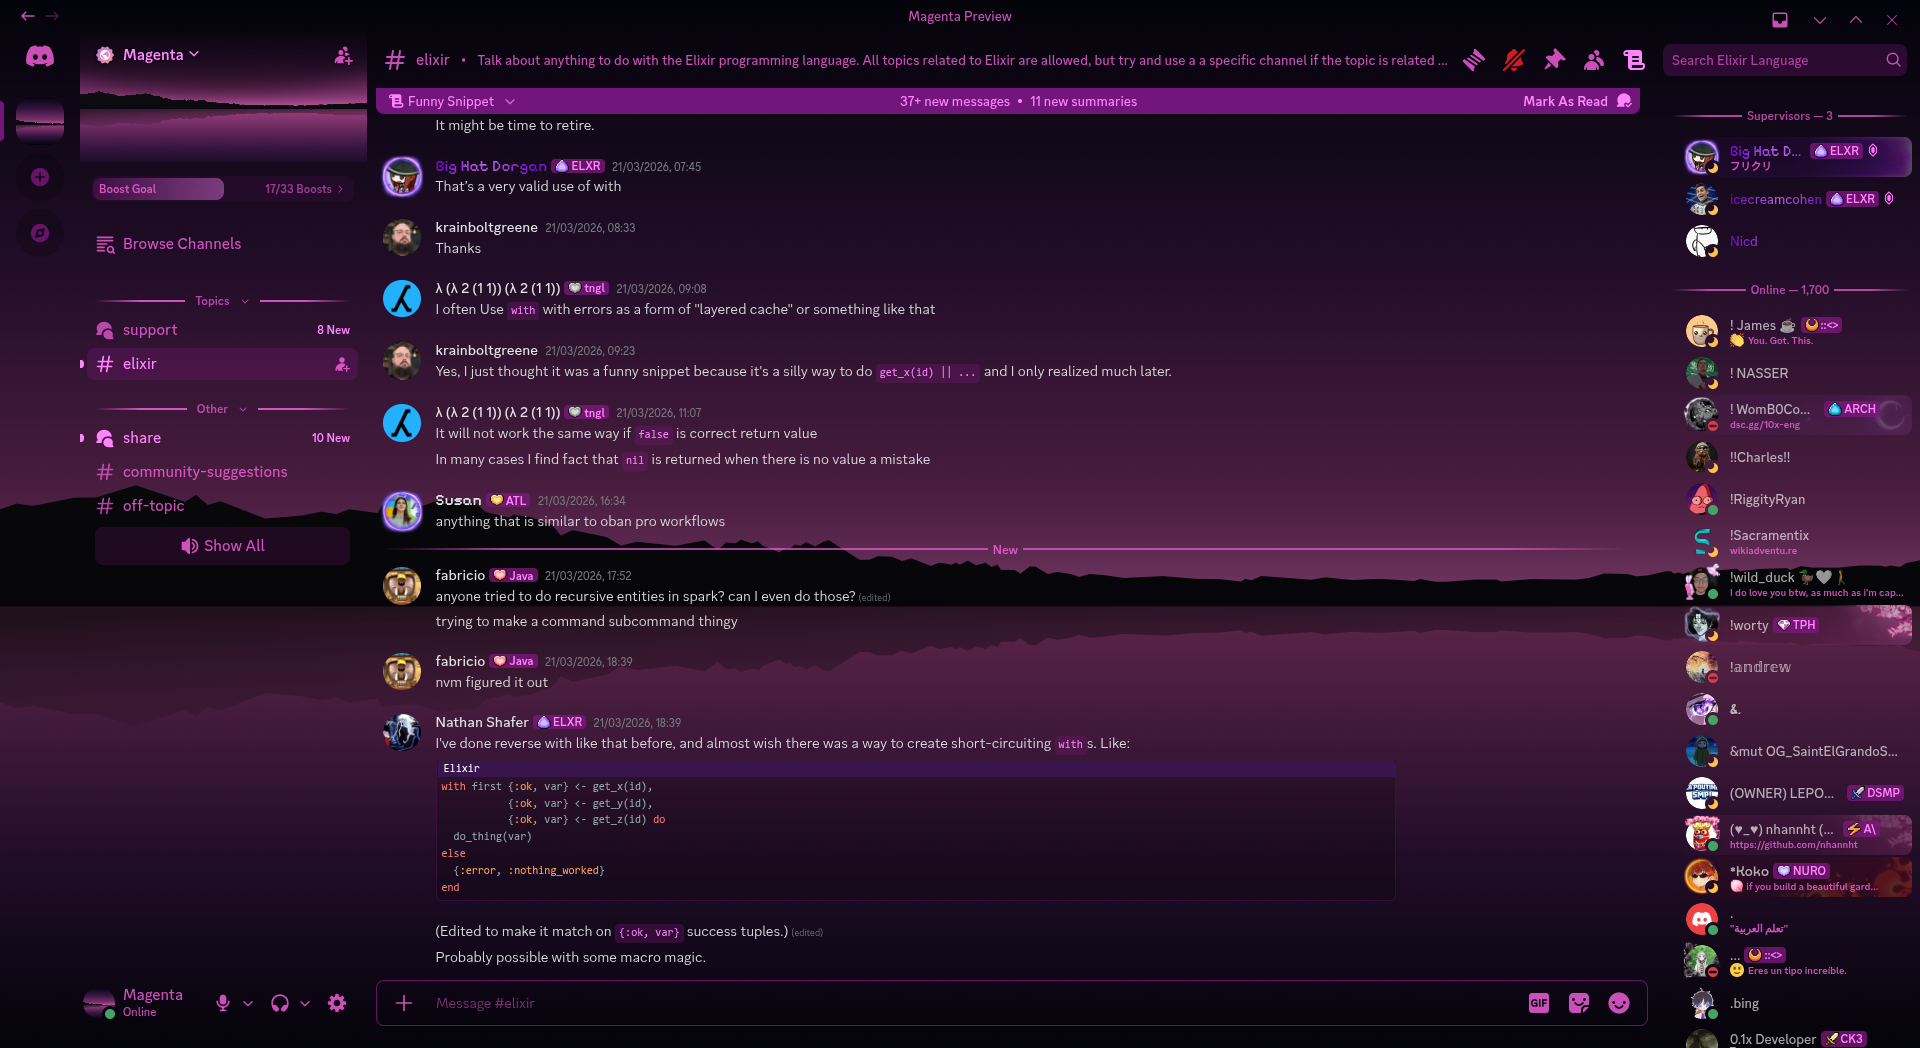Viewport: 1920px width, 1048px height.
Task: Open Nicd's avatar in member list
Action: click(x=1702, y=241)
